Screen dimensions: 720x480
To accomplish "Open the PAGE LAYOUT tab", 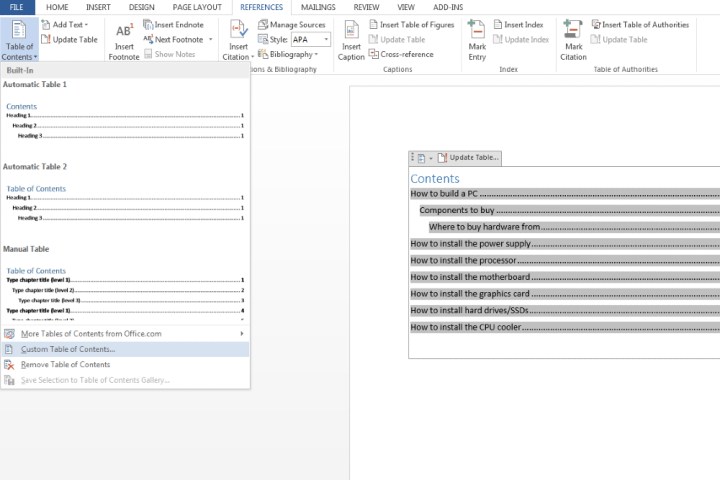I will coord(197,7).
